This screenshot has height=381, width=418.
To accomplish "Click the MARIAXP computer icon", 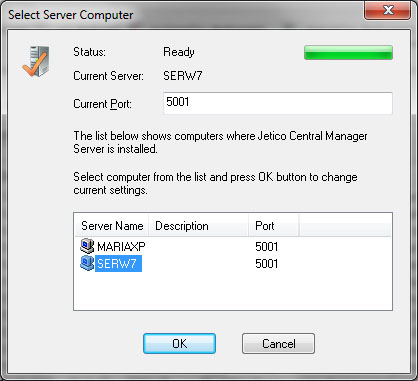I will pyautogui.click(x=87, y=246).
